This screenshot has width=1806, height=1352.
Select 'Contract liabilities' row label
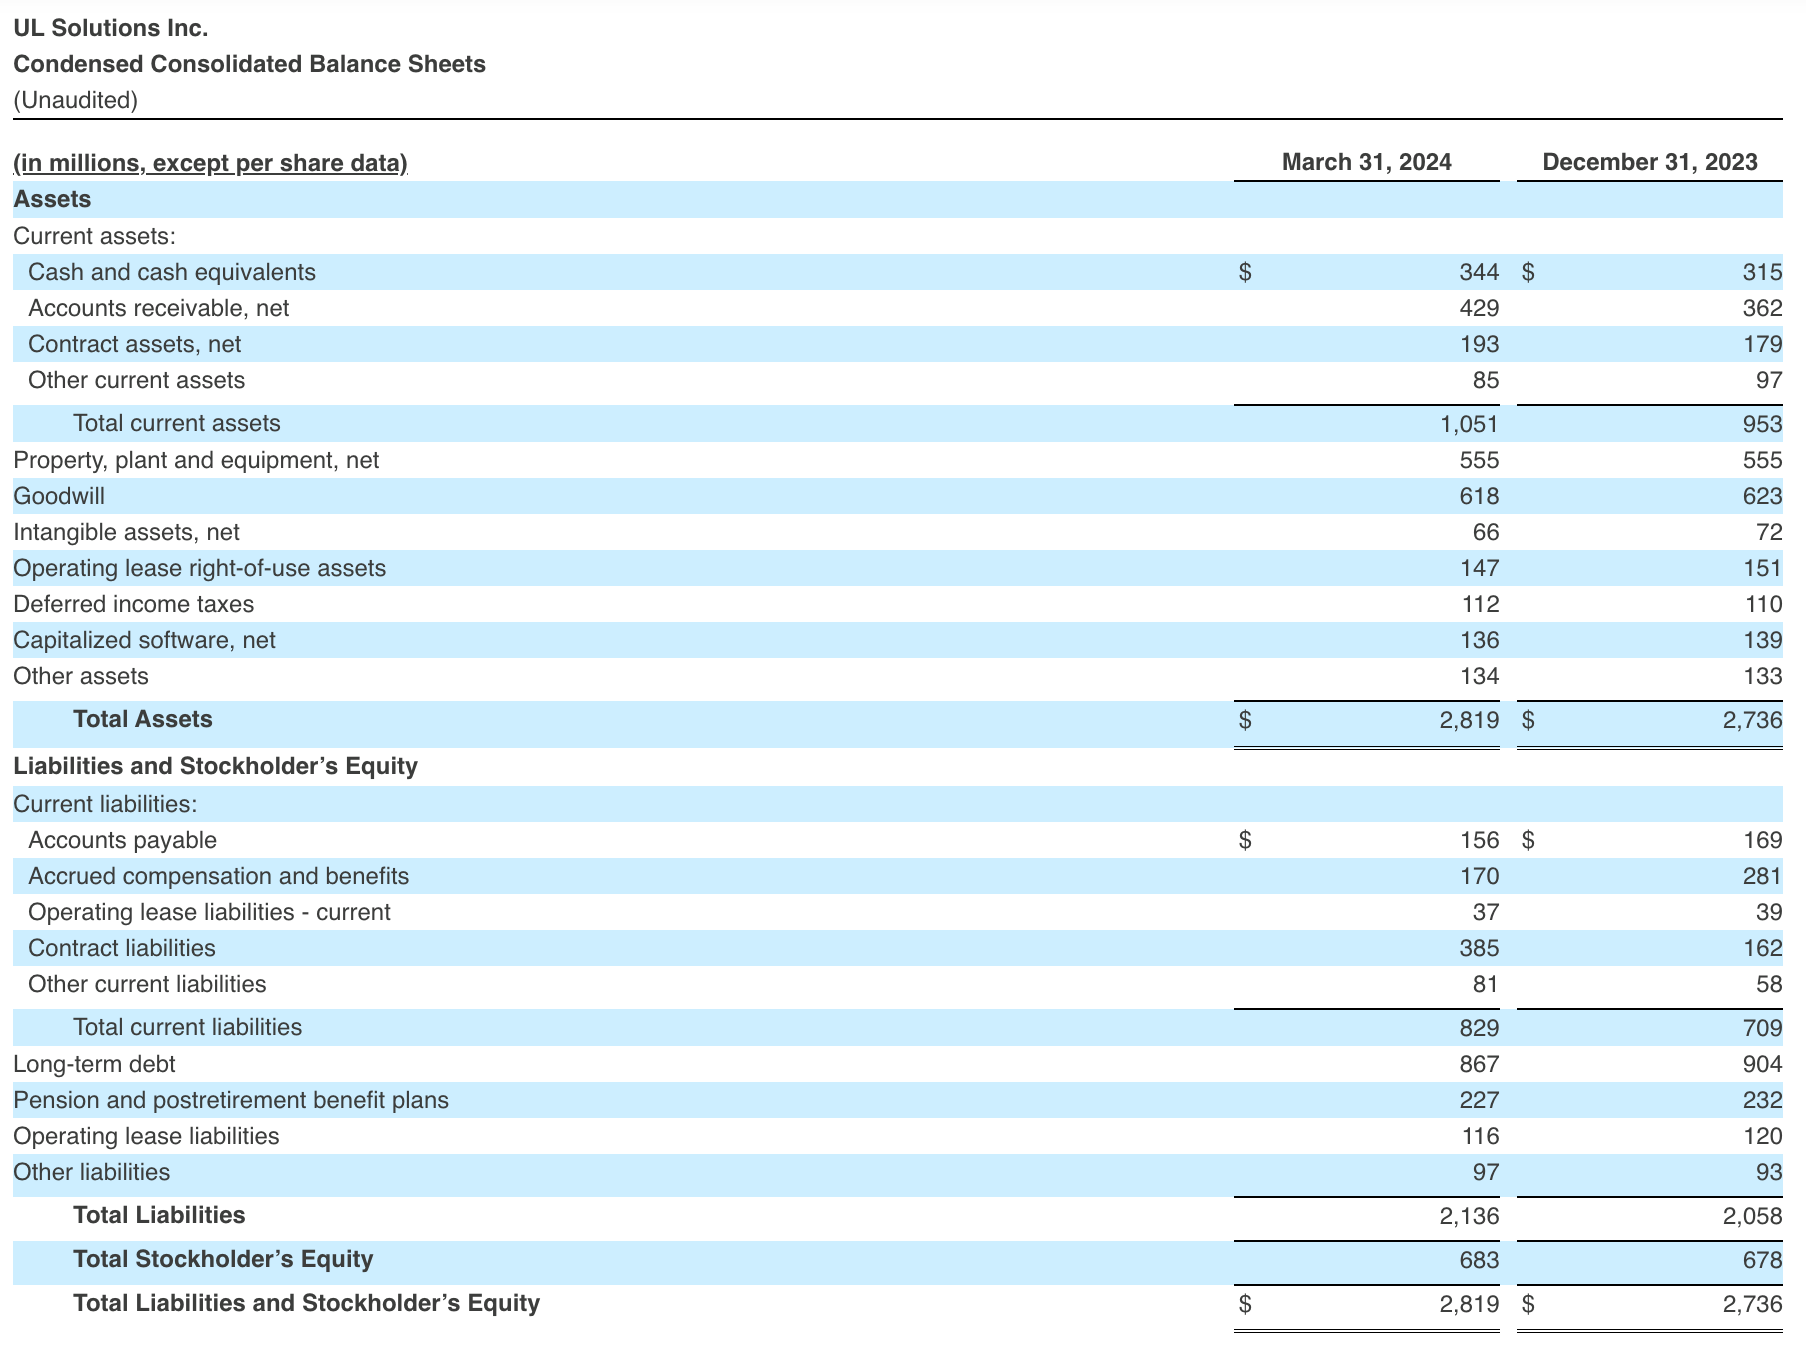click(122, 948)
